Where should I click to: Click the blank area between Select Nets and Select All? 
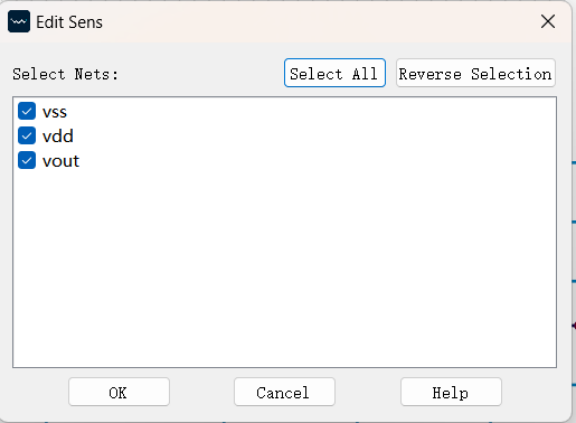pos(201,73)
